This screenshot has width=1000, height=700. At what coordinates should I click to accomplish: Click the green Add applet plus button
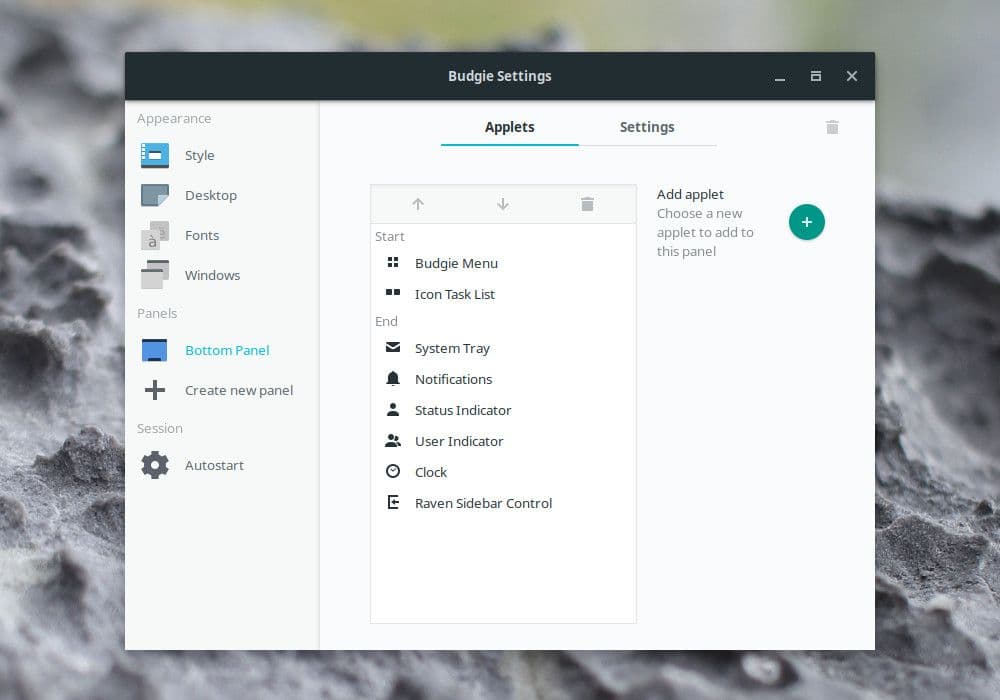click(806, 222)
